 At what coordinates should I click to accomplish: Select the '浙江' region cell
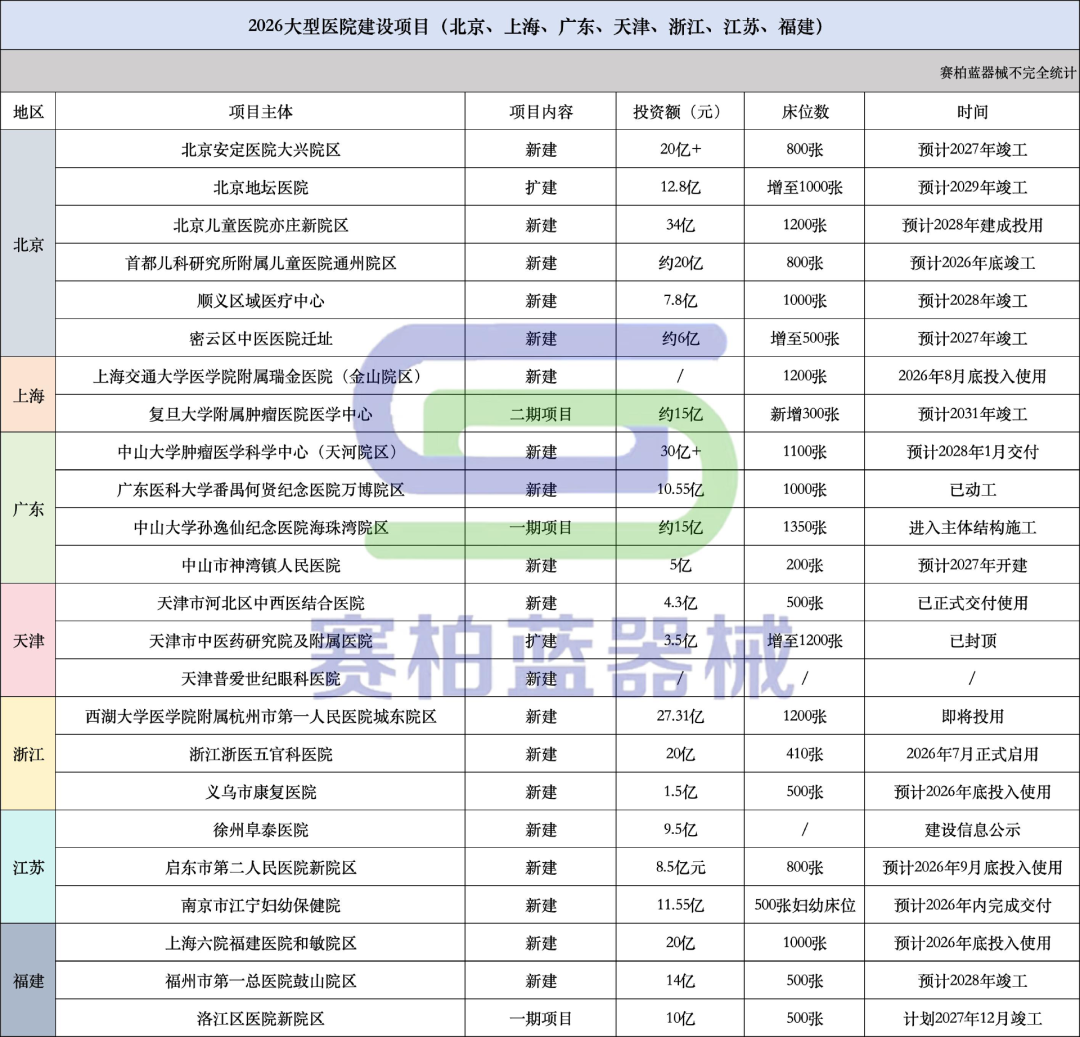click(28, 754)
